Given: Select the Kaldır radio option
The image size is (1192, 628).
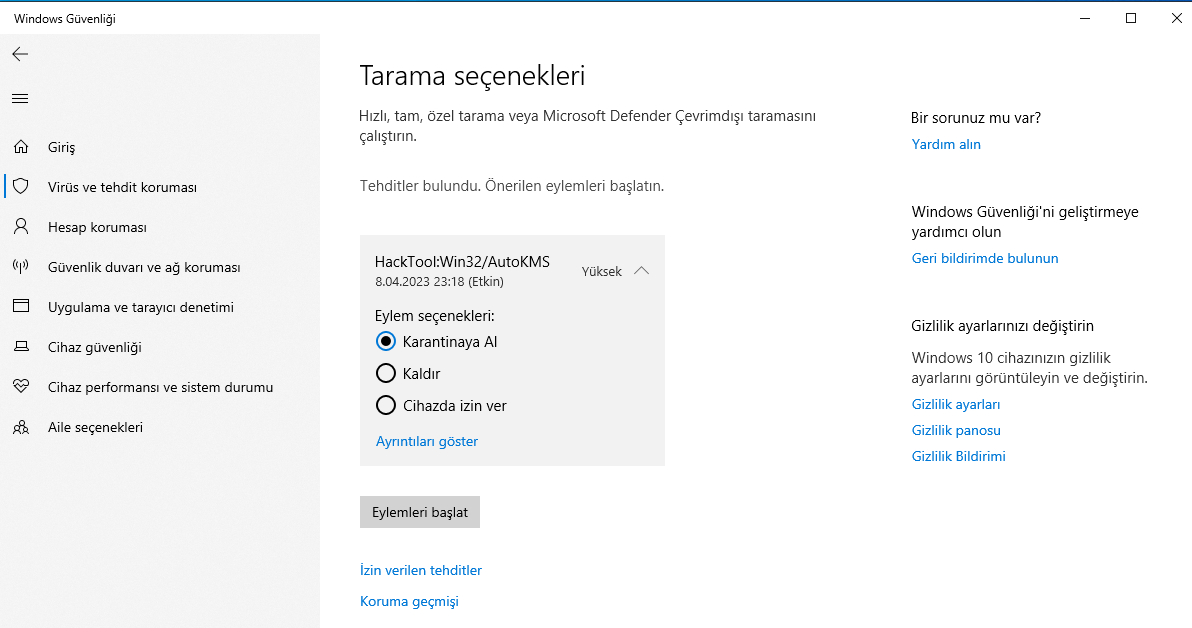Looking at the screenshot, I should click(386, 373).
